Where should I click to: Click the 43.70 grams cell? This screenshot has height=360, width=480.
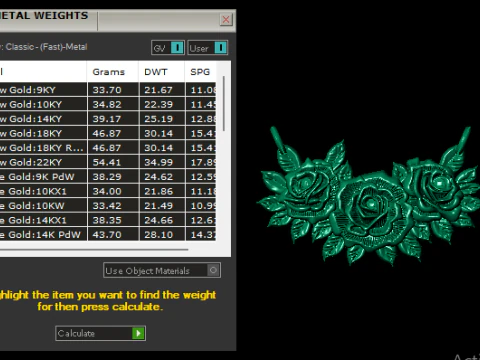(x=113, y=234)
